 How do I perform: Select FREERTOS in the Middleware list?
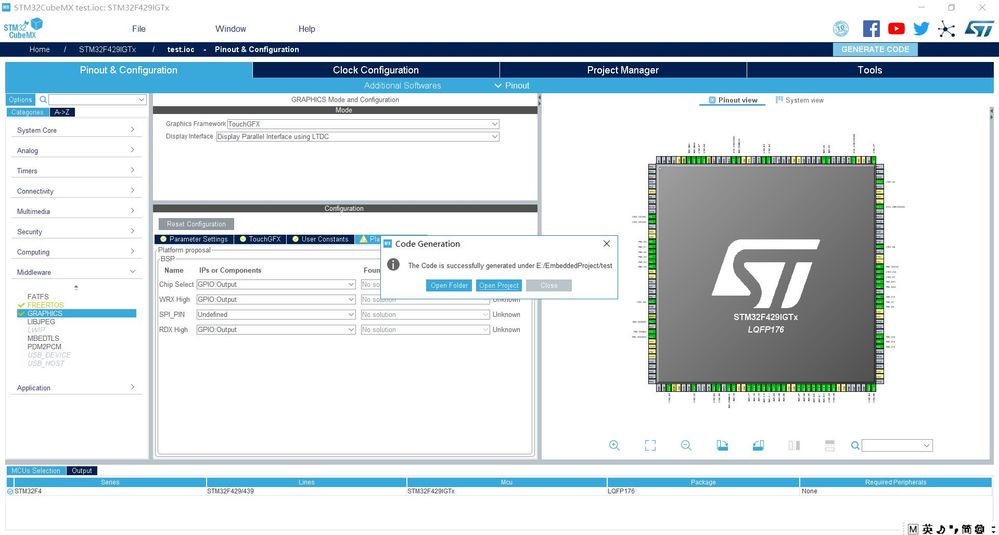click(x=45, y=305)
